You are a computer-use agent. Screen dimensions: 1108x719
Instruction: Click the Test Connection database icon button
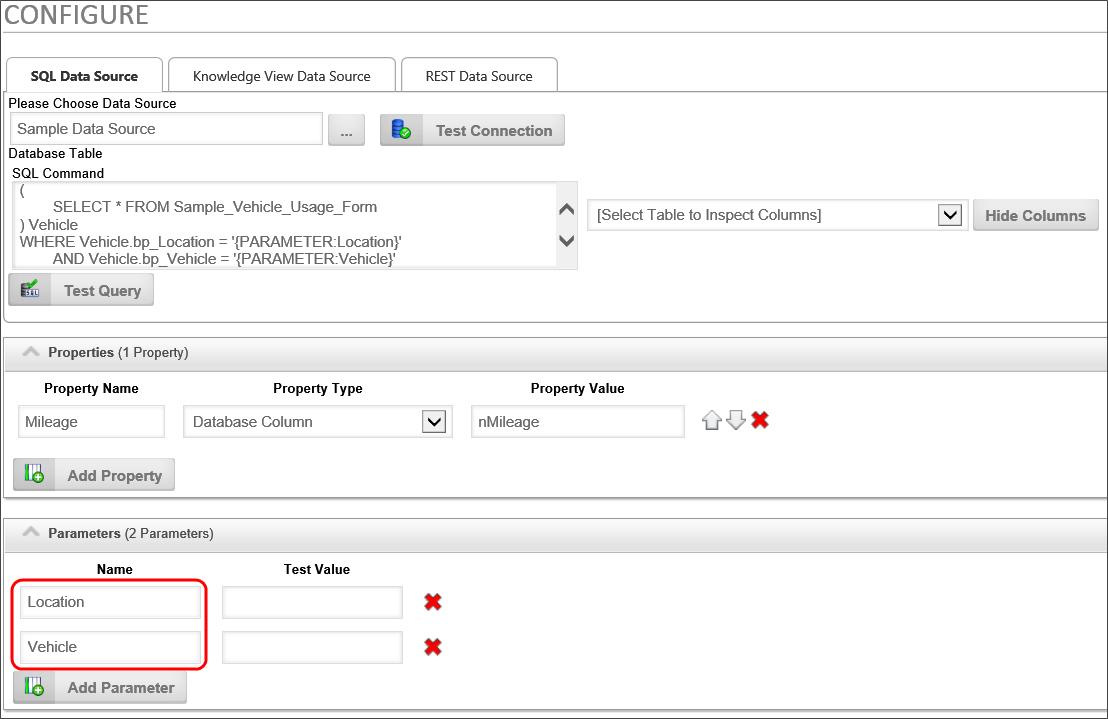pyautogui.click(x=472, y=130)
